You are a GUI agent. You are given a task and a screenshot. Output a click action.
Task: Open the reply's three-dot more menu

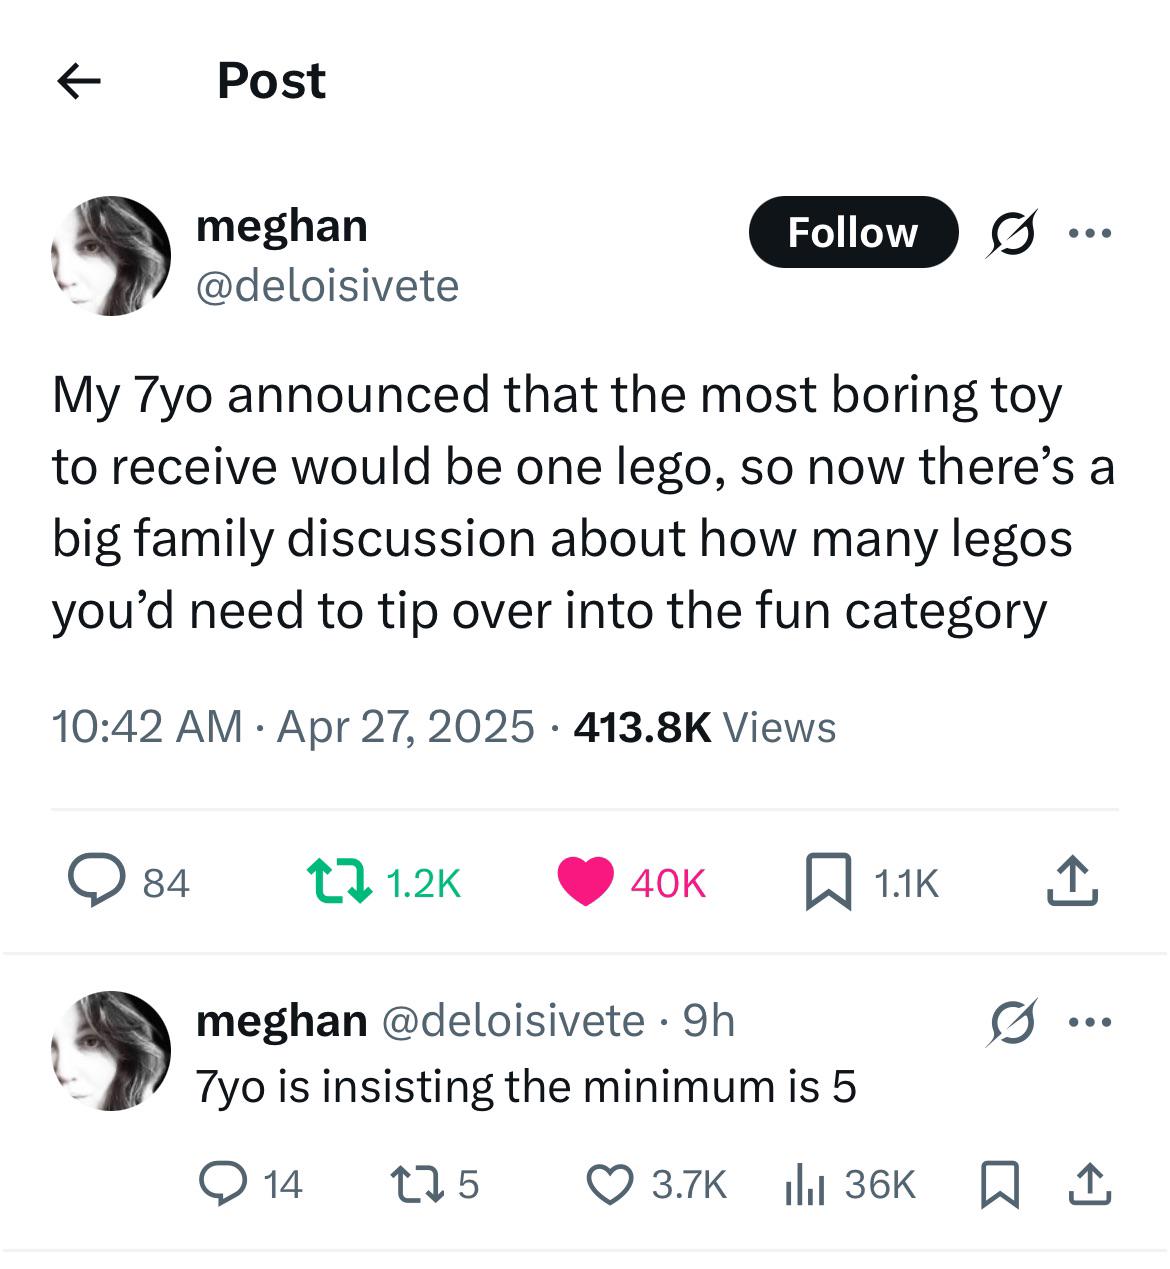pyautogui.click(x=1089, y=1022)
